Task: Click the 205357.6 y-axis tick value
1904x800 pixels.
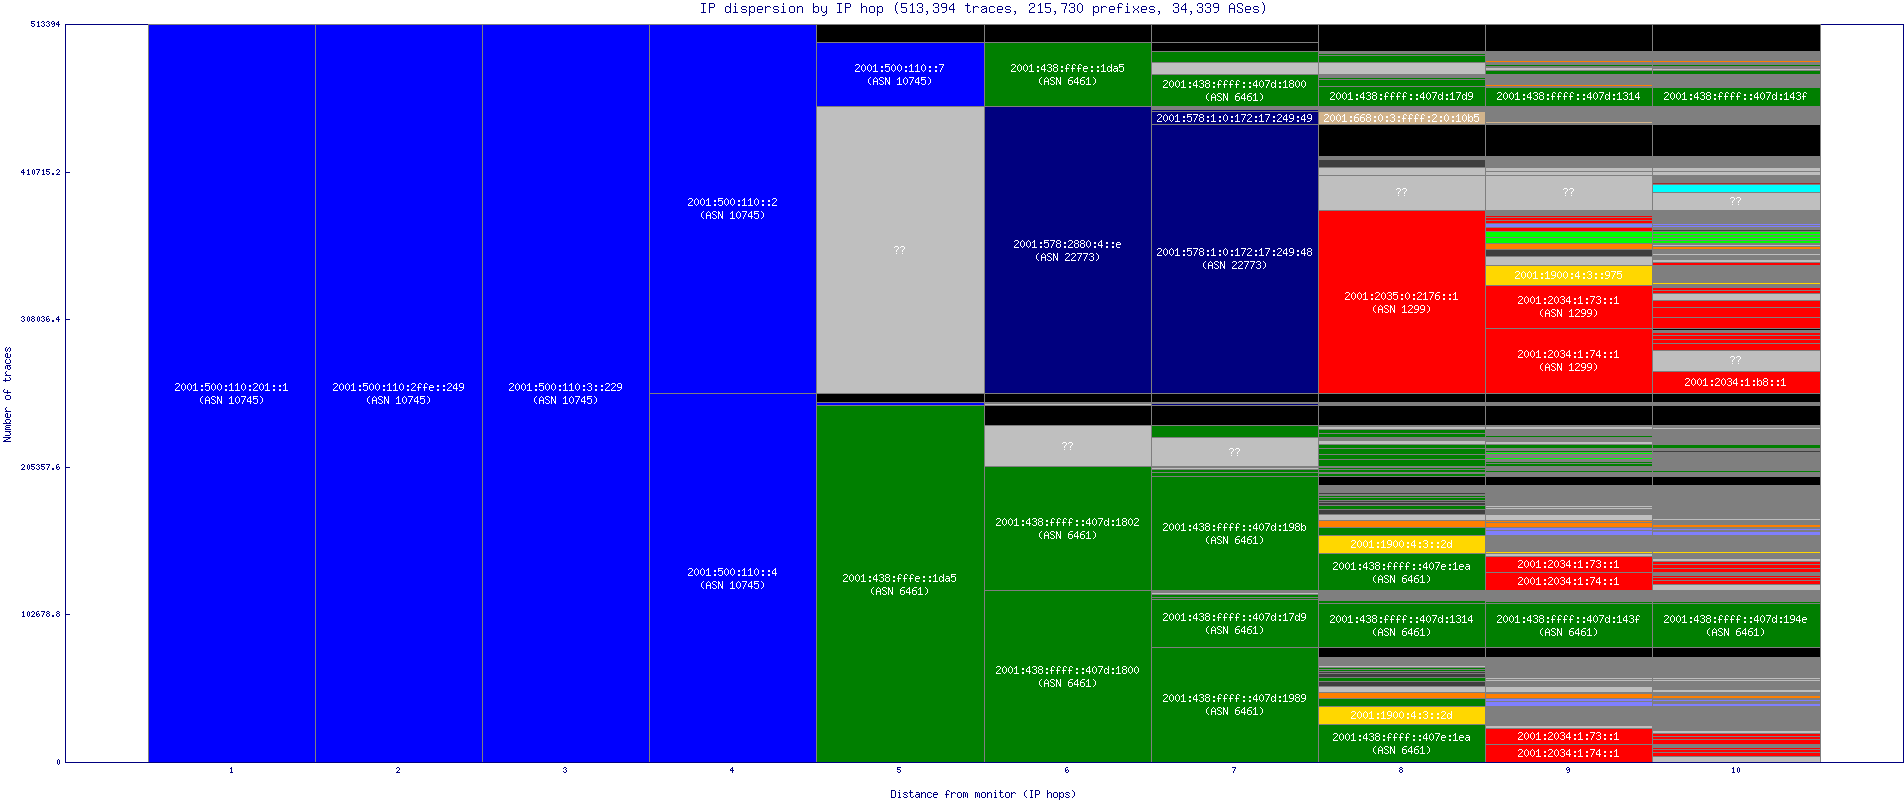Action: 41,467
